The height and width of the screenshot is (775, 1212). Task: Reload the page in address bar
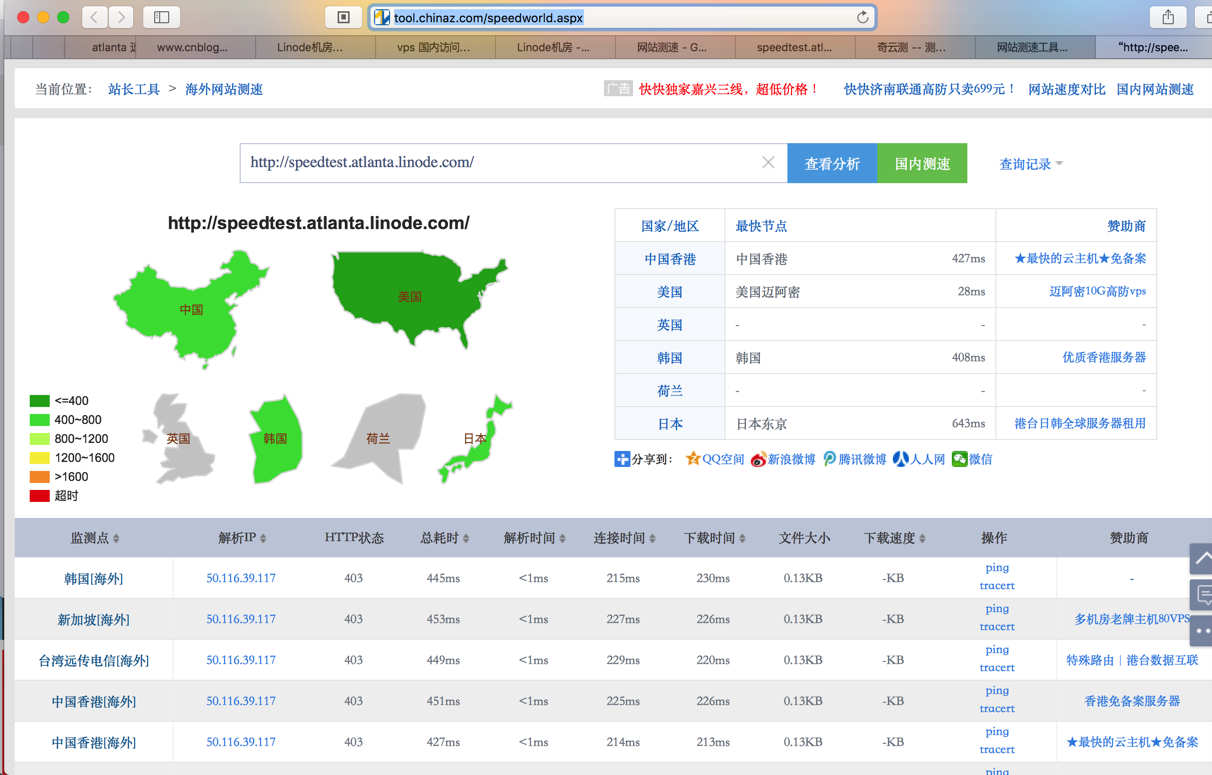862,17
